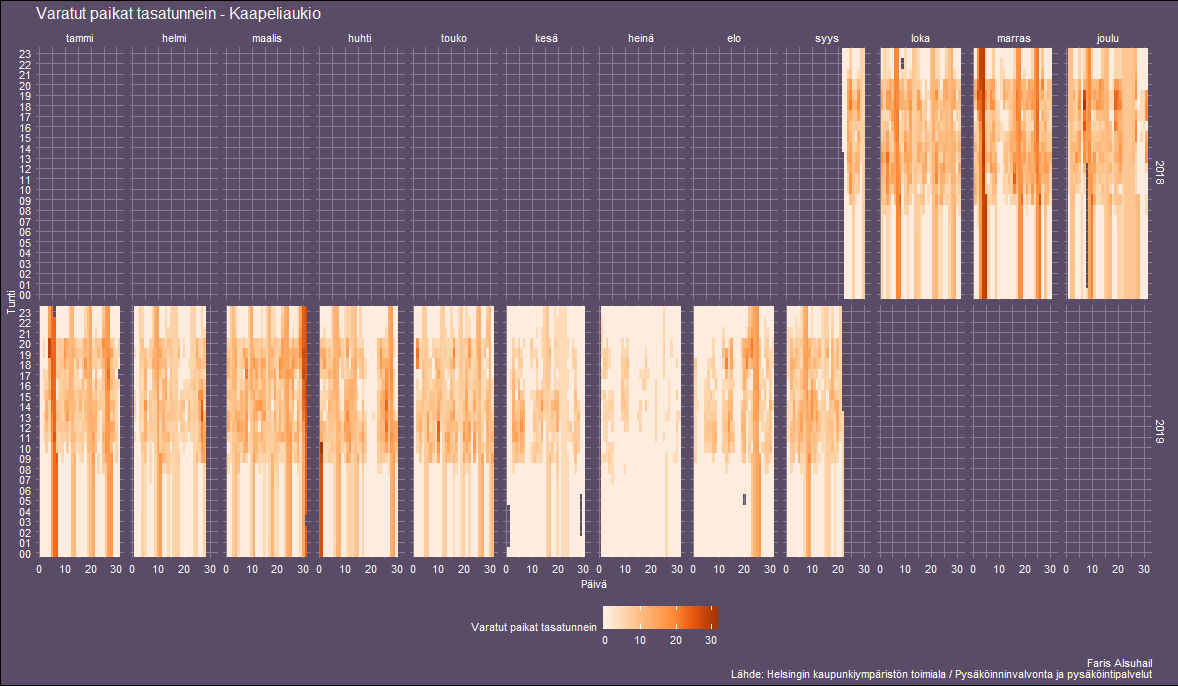Click the 'maalis' month column label
Image resolution: width=1178 pixels, height=686 pixels.
[267, 39]
